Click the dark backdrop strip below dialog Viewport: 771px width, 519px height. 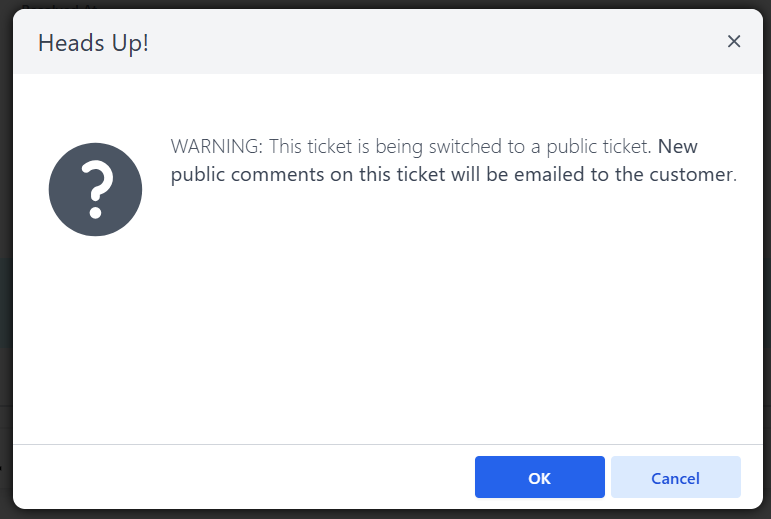(386, 515)
